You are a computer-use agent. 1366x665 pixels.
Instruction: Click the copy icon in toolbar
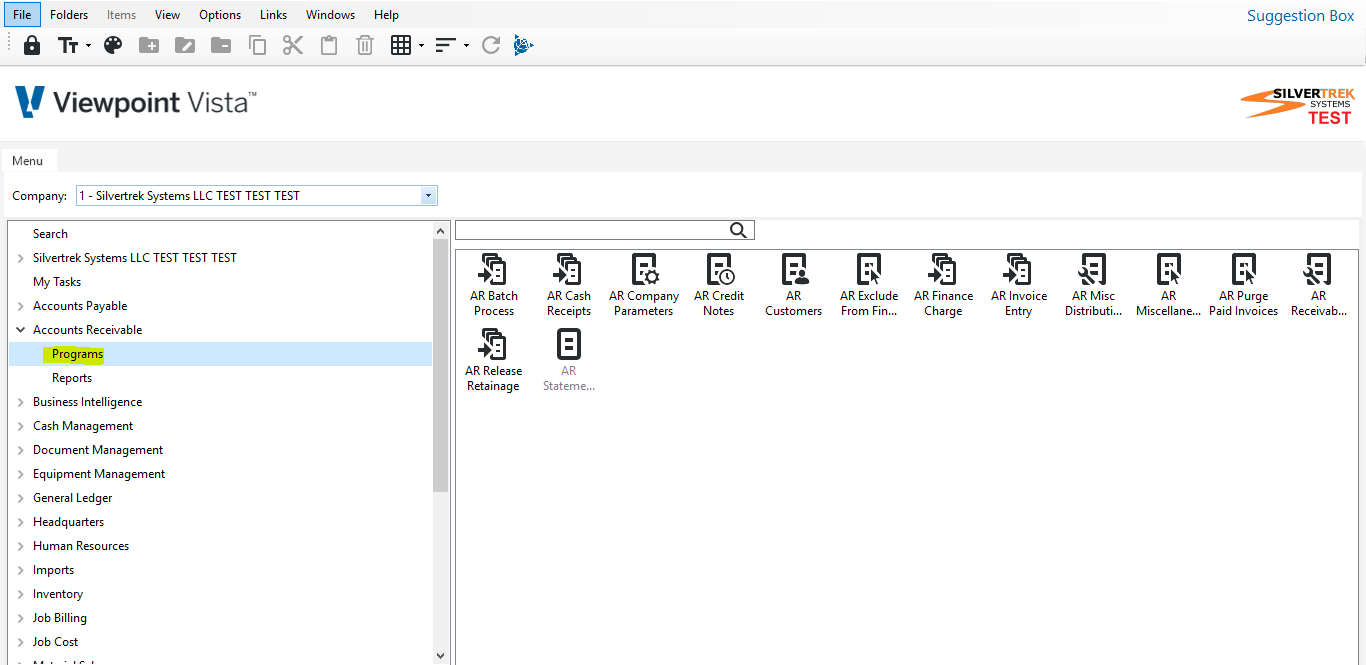(257, 45)
